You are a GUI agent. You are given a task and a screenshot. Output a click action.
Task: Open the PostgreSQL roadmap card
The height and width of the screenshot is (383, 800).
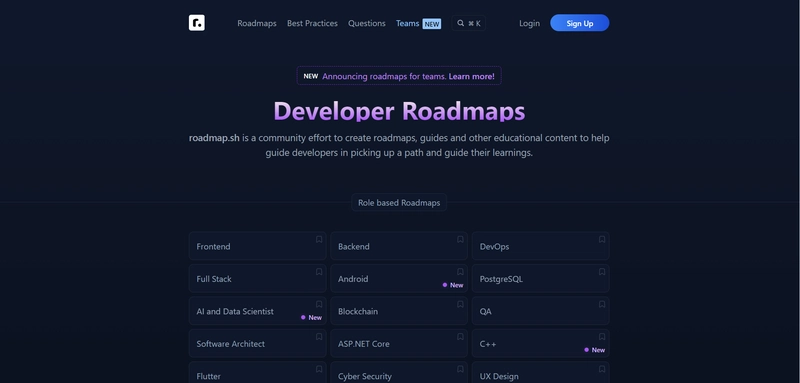[x=540, y=278]
